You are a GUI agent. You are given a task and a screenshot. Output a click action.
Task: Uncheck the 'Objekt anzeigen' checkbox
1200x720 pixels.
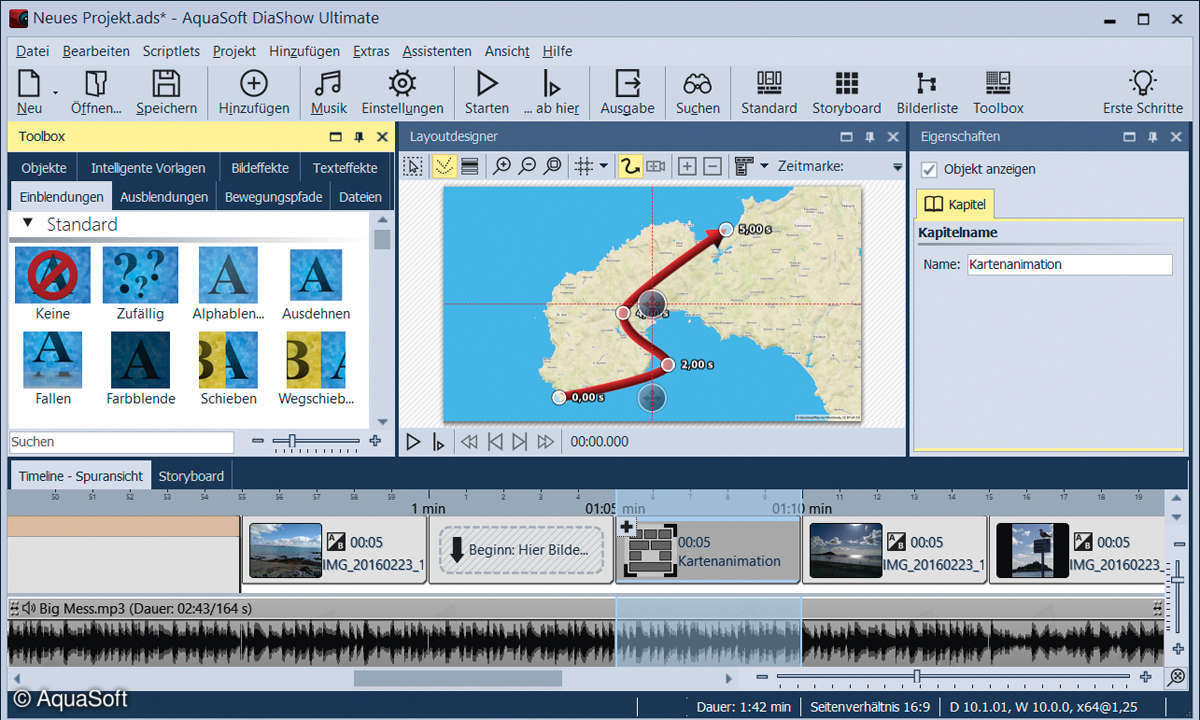point(929,169)
